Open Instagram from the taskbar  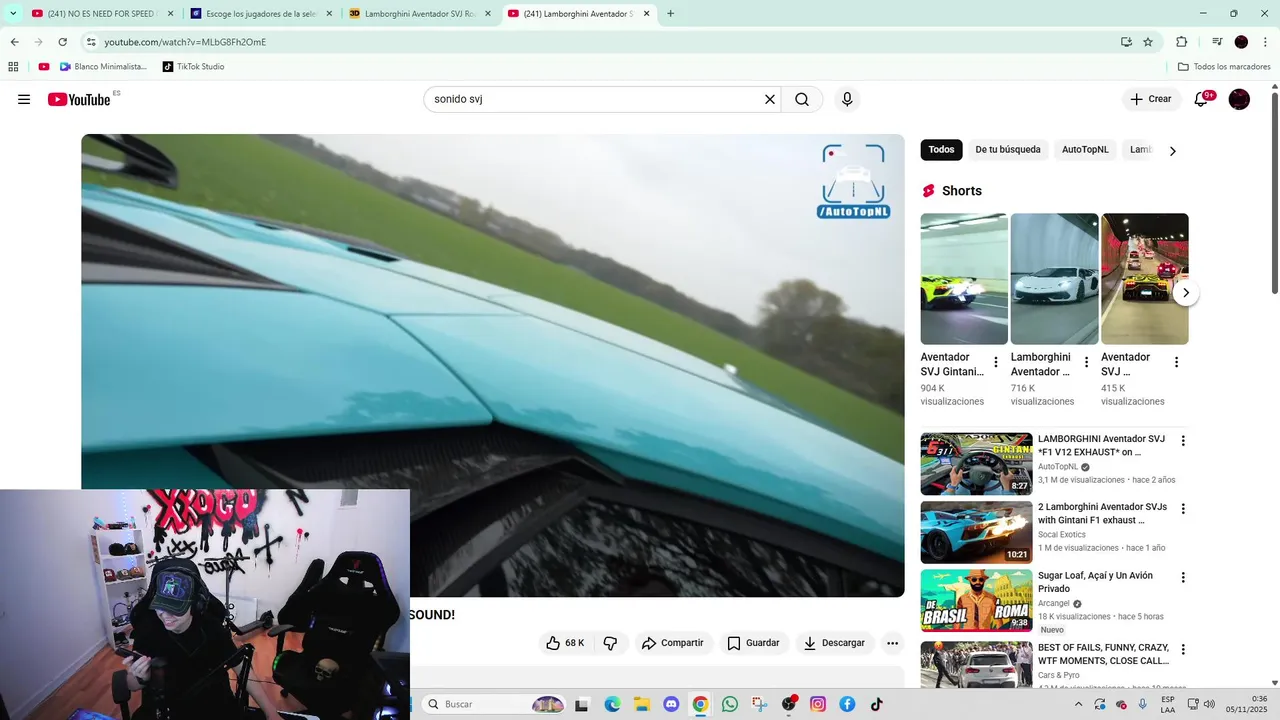(818, 704)
